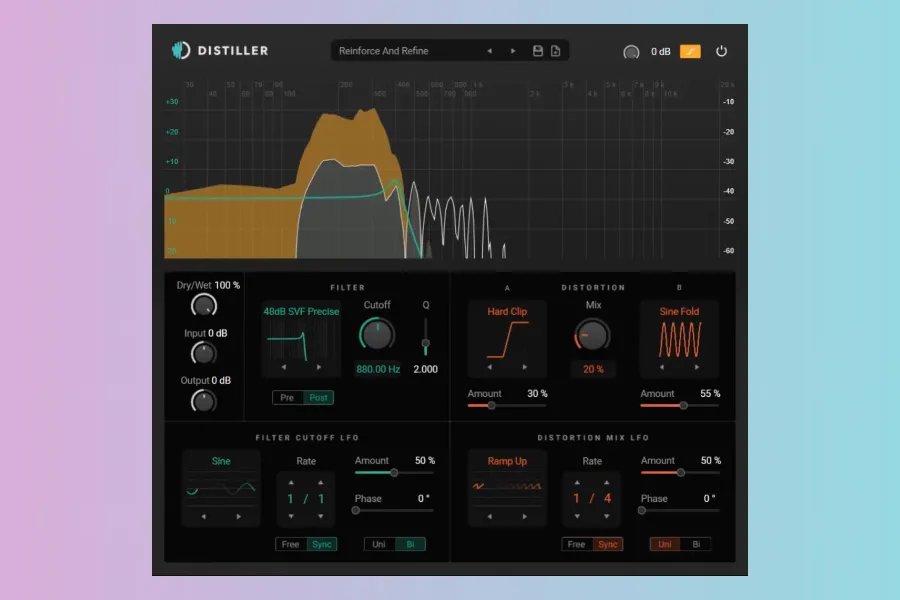
Task: Click the distortion LFO Amount slider handle
Action: pyautogui.click(x=681, y=473)
